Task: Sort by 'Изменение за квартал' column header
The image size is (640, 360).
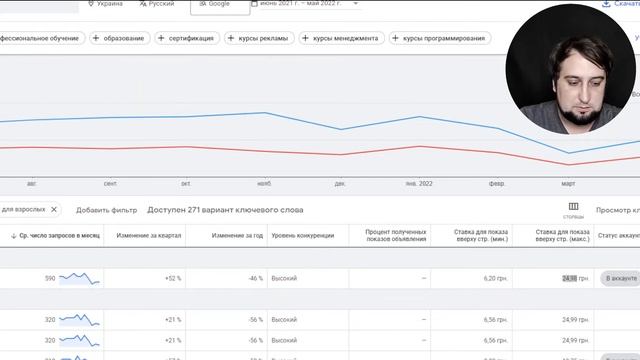Action: (149, 236)
